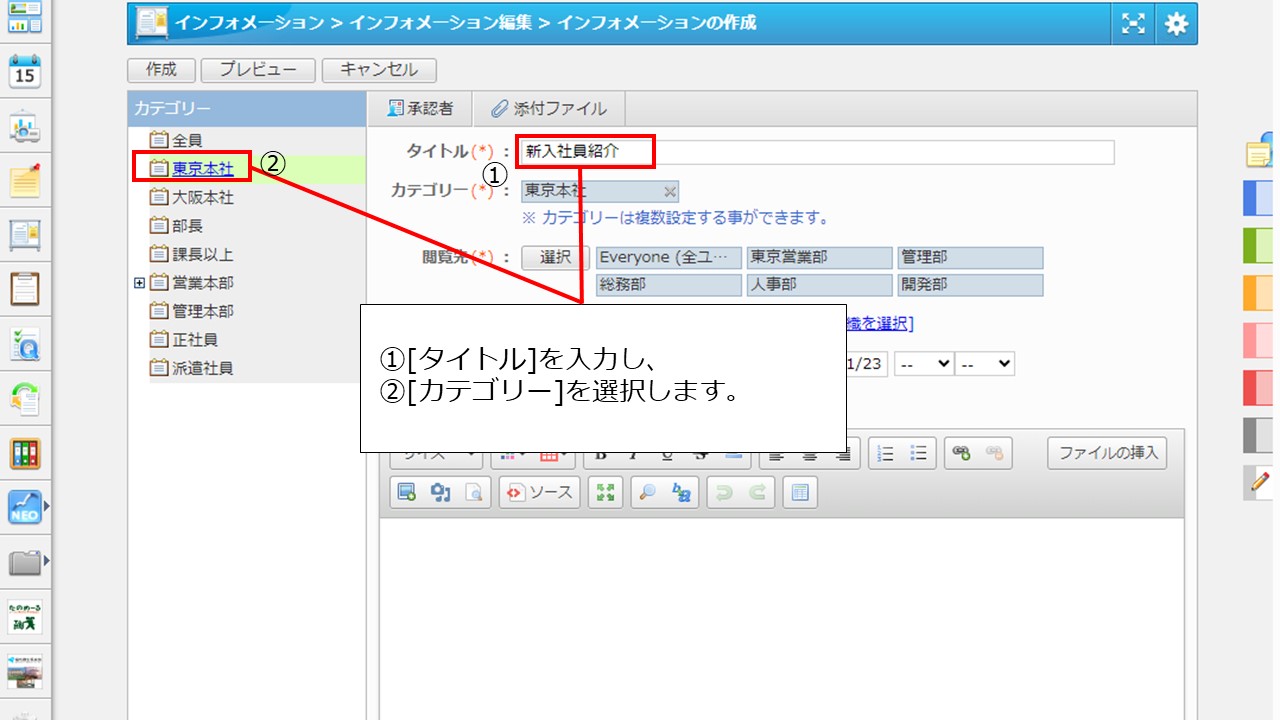Toggle the numbered list button in editor
Screen dimensions: 1280x720
pos(885,453)
